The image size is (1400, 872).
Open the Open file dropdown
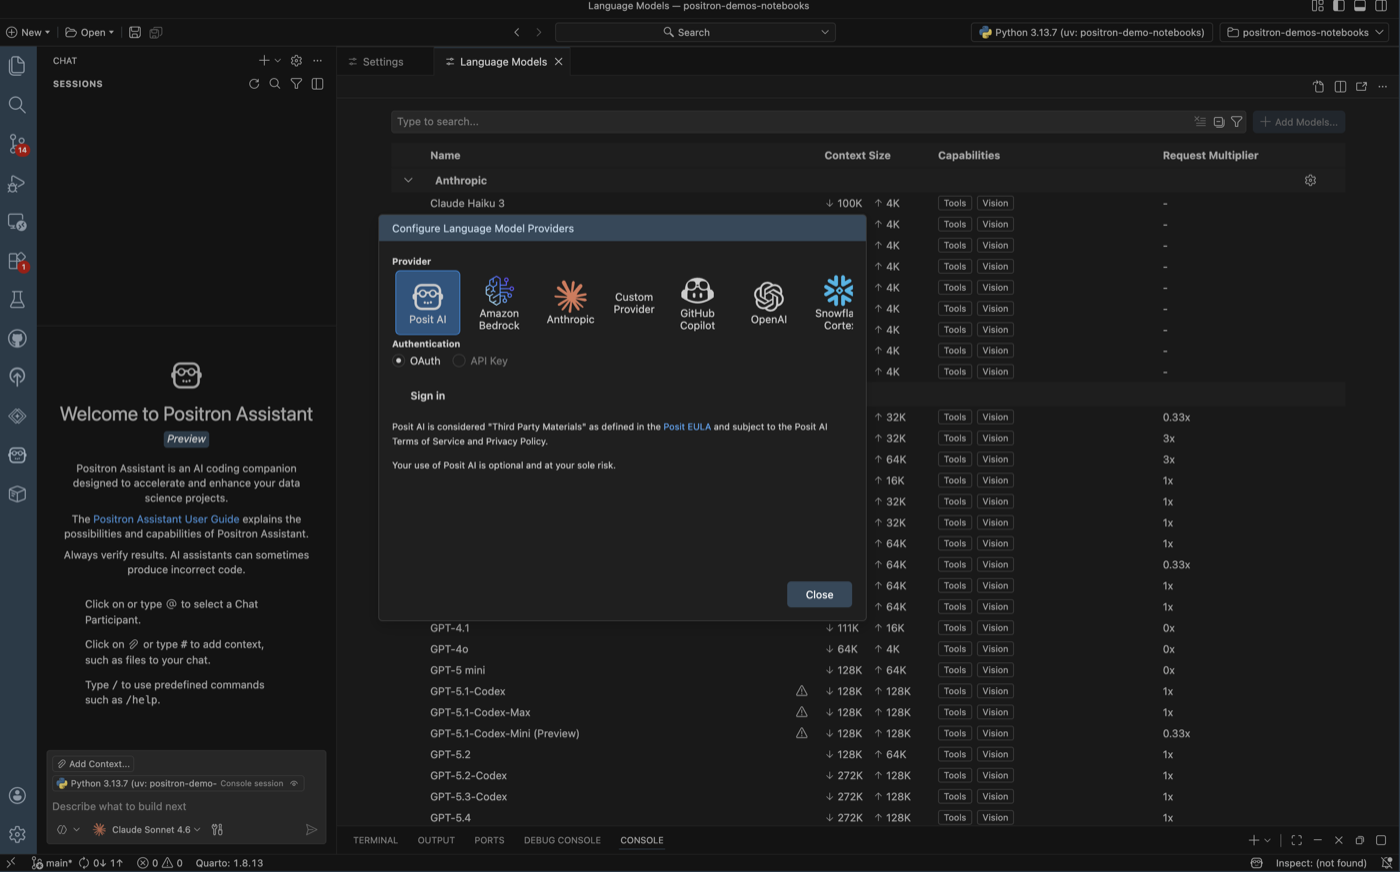pos(90,32)
